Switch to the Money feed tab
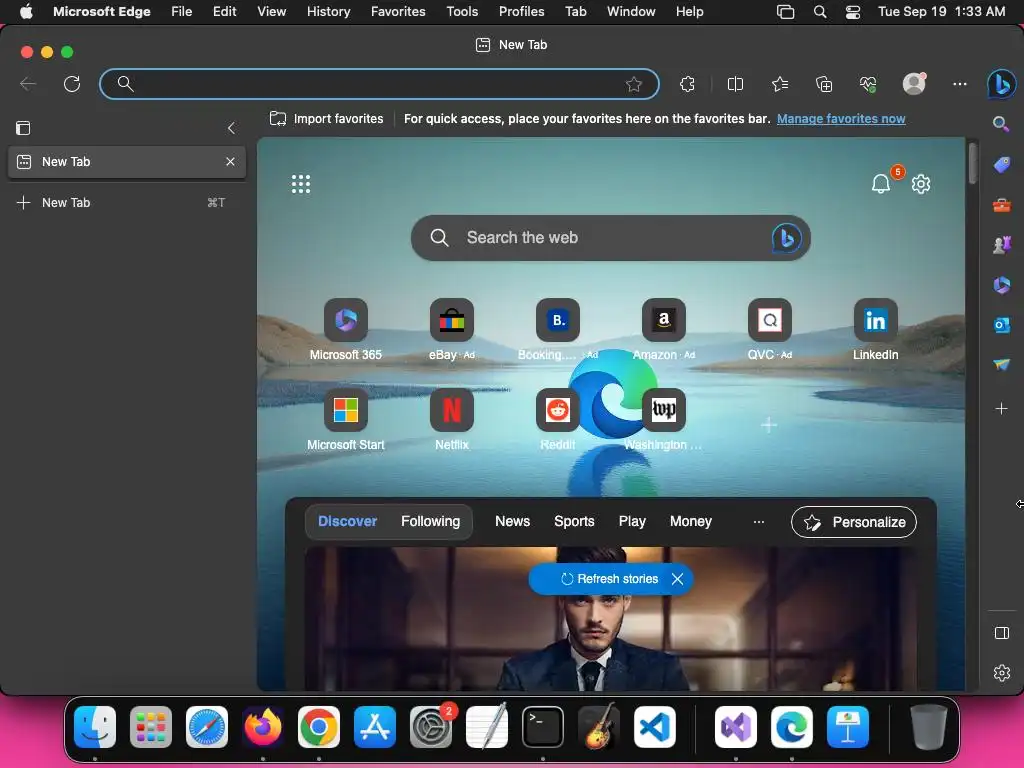 click(690, 521)
